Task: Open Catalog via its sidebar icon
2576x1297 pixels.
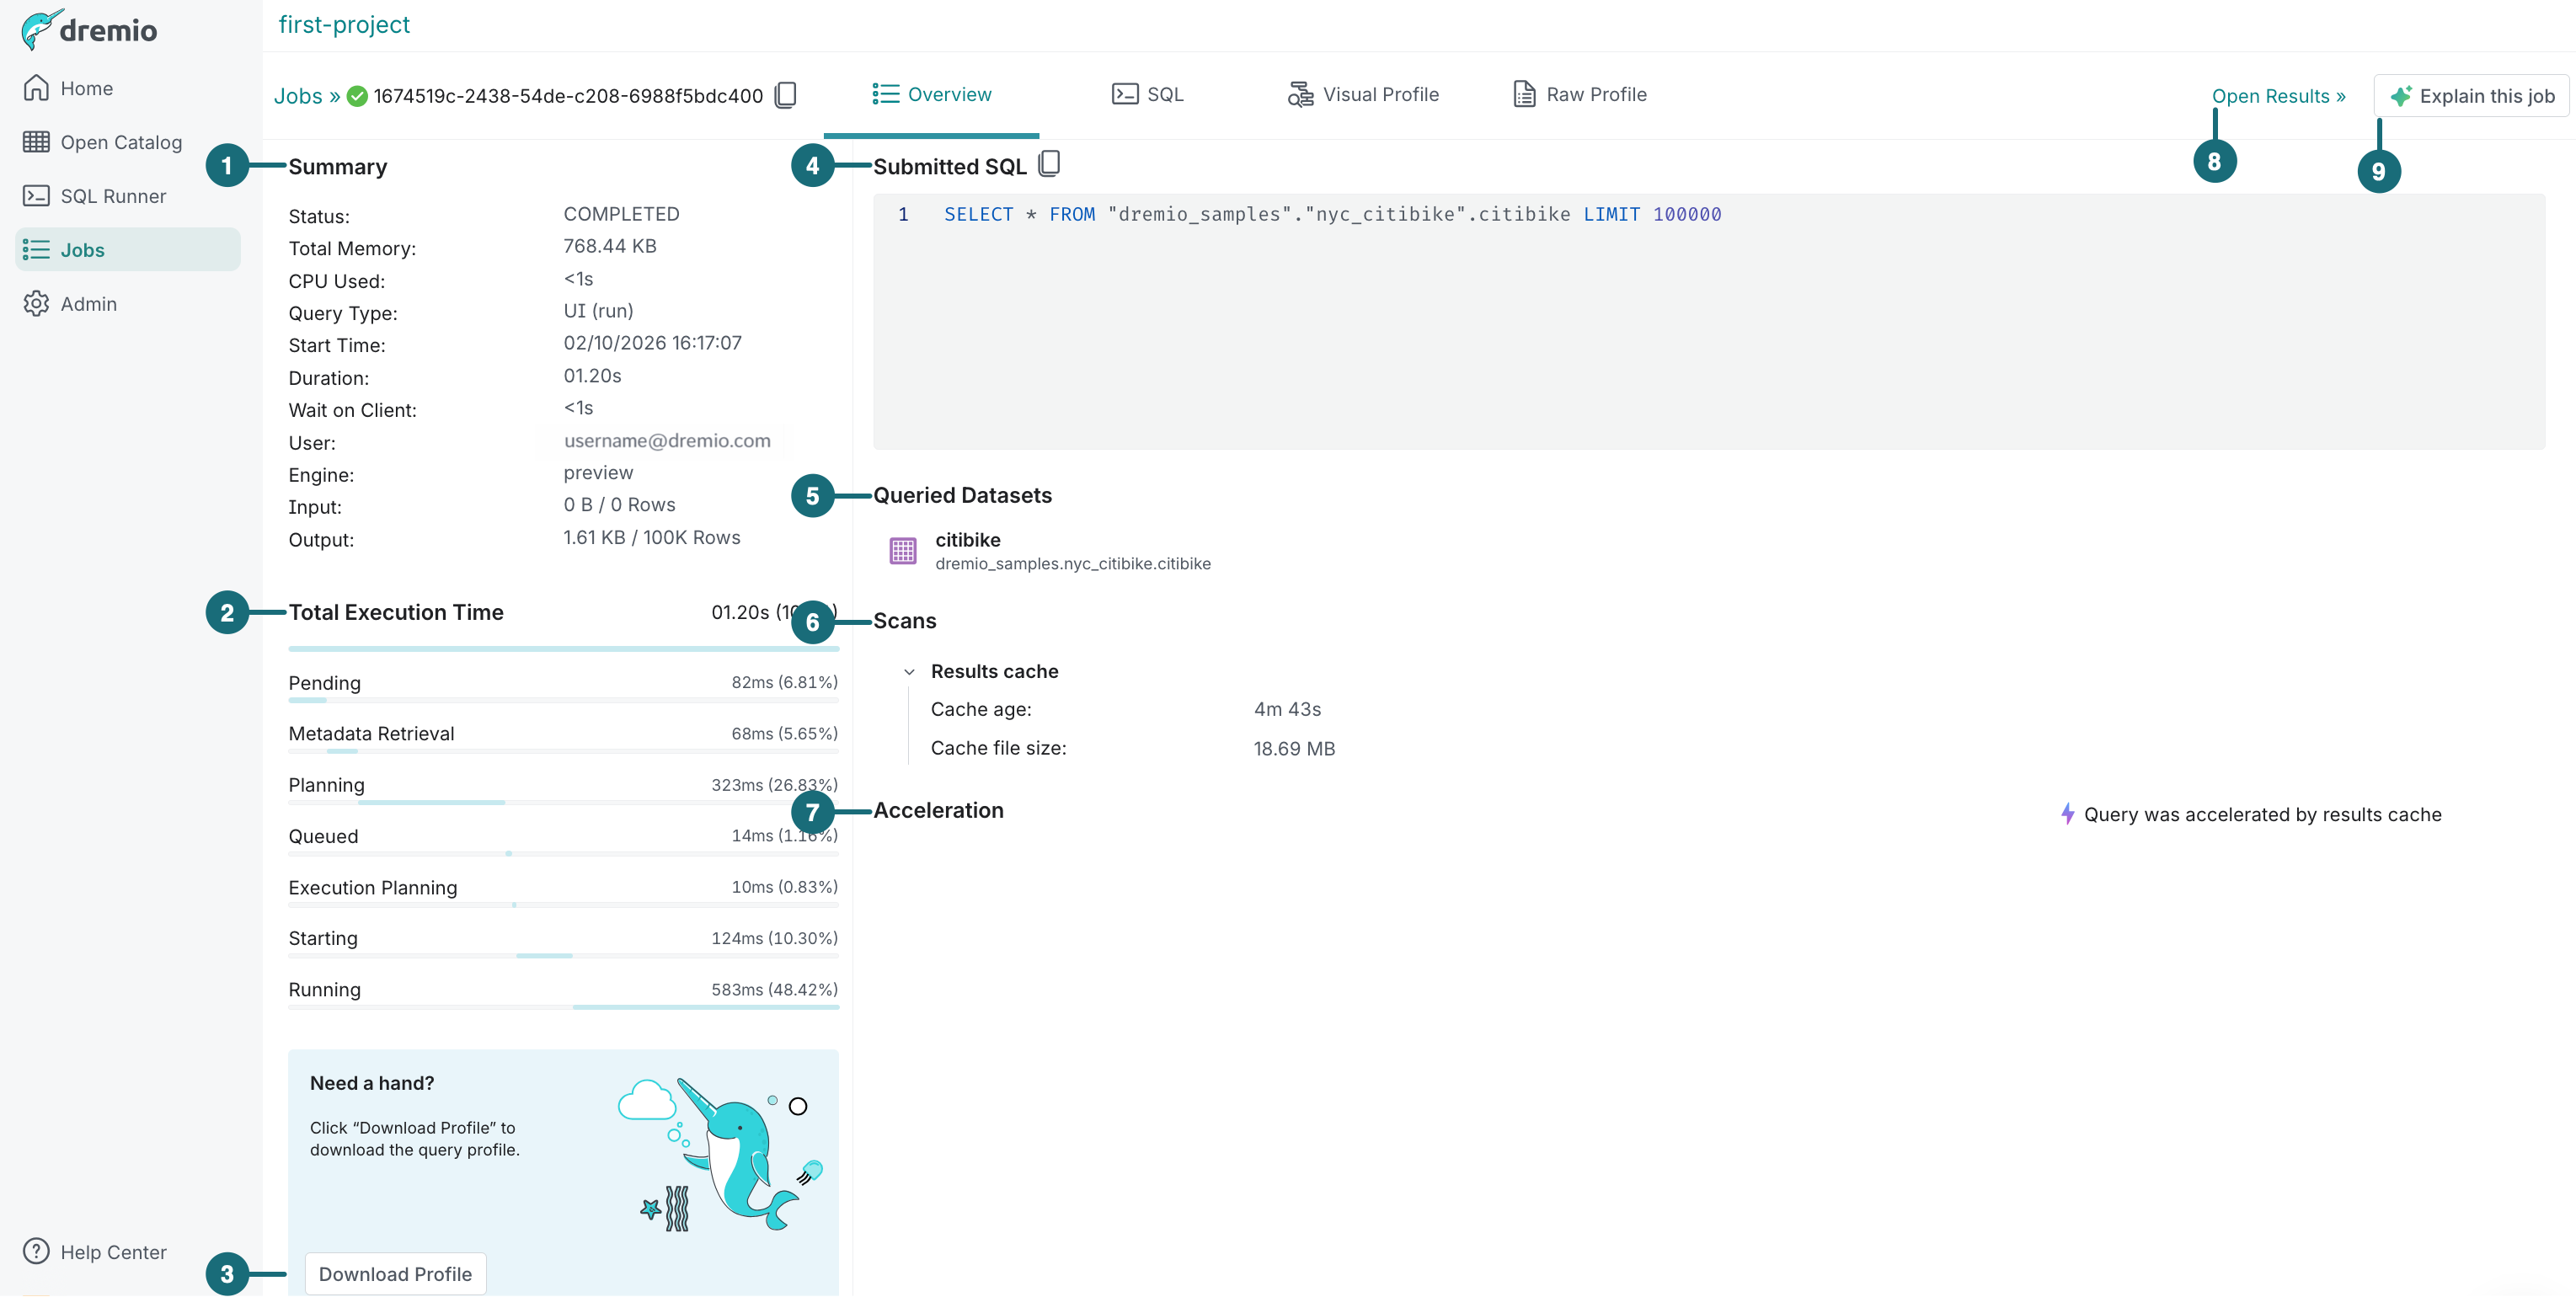Action: 36,141
